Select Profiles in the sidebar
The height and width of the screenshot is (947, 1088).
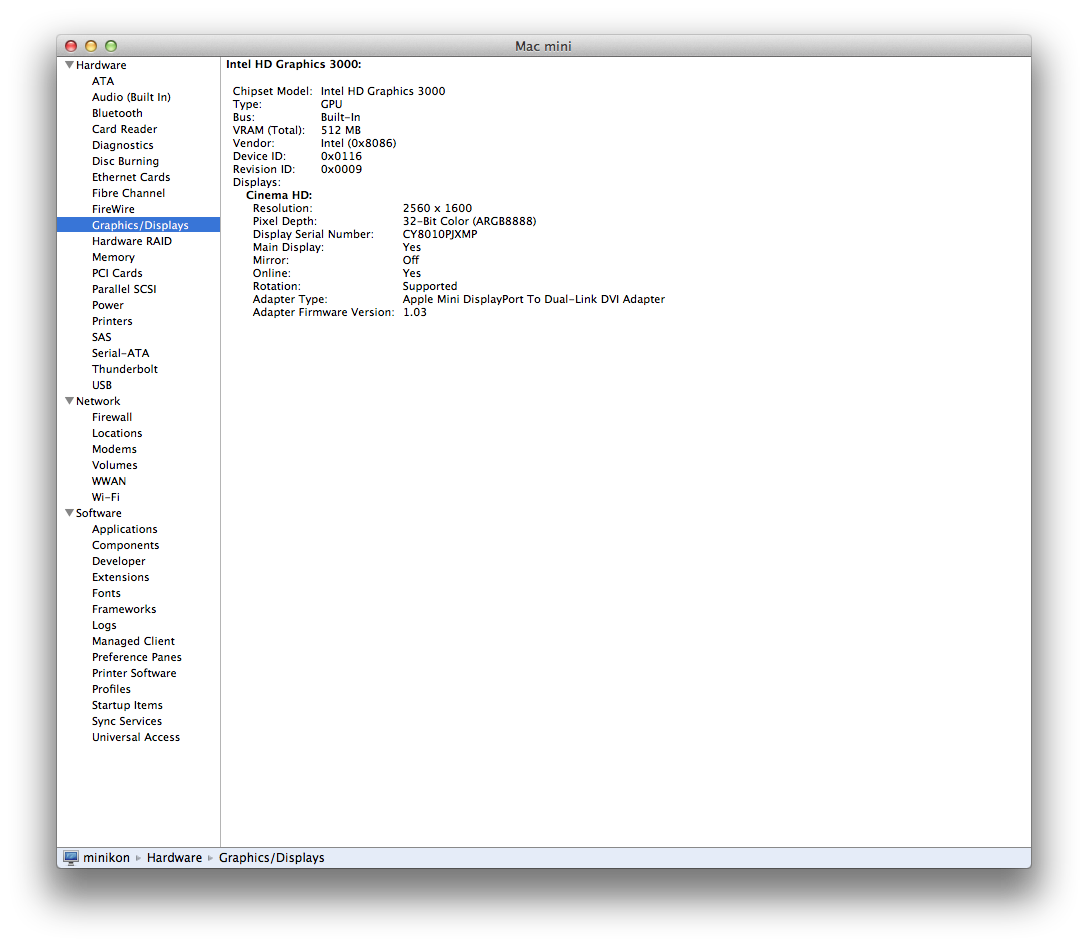pos(111,689)
